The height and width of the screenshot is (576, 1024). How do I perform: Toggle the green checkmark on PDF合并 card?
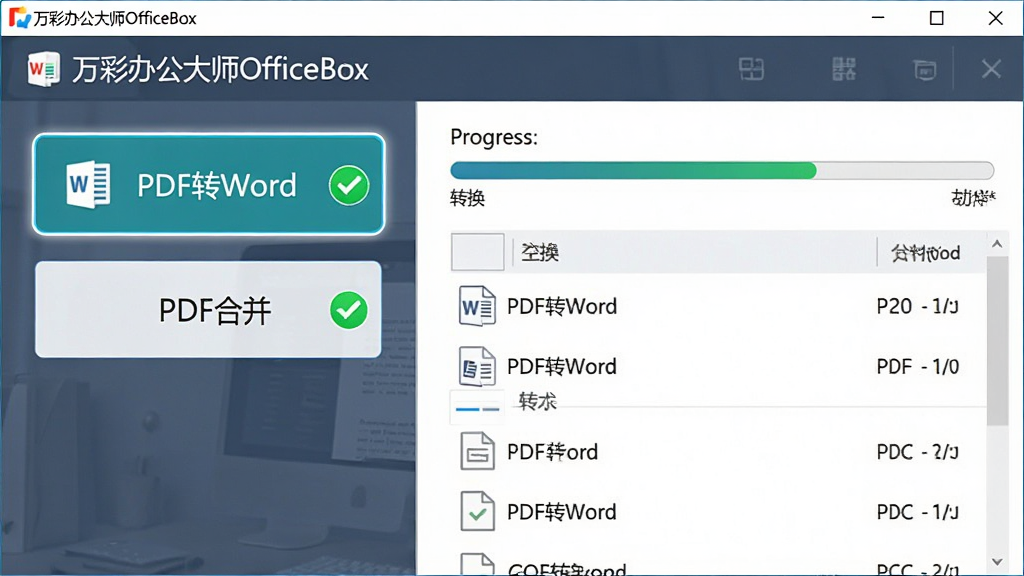(x=349, y=310)
